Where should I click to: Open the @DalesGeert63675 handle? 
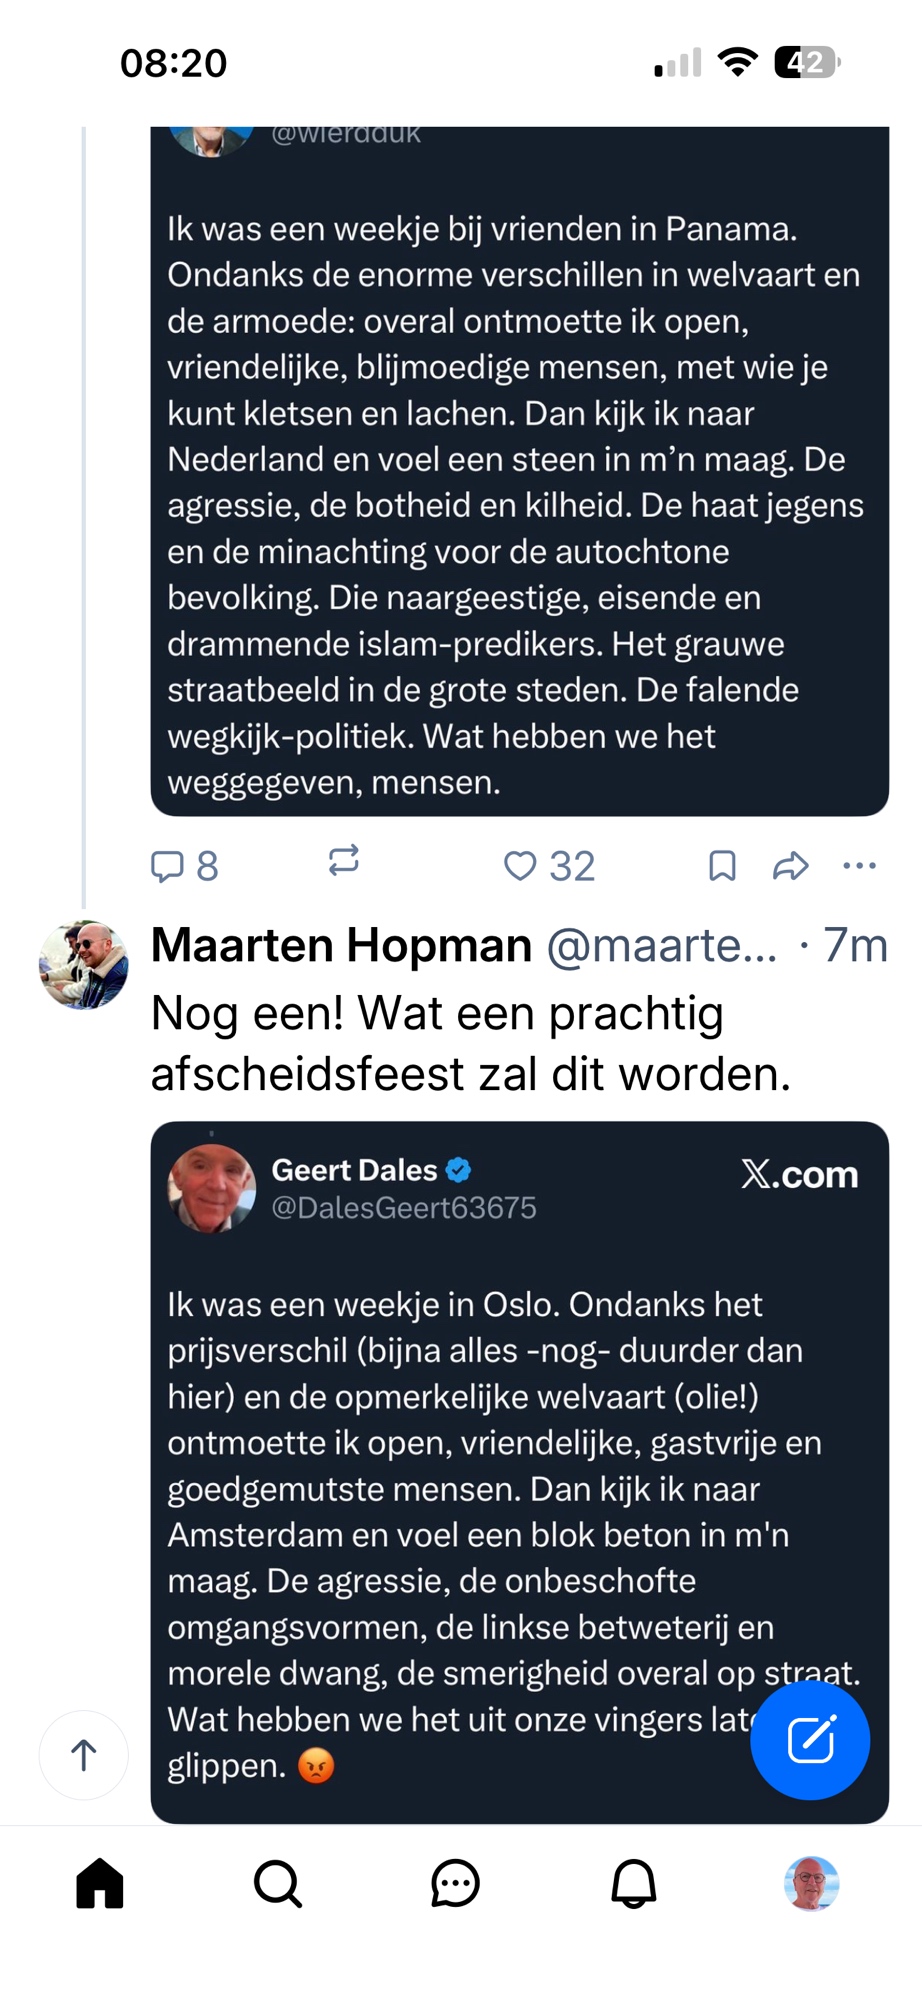(404, 1208)
